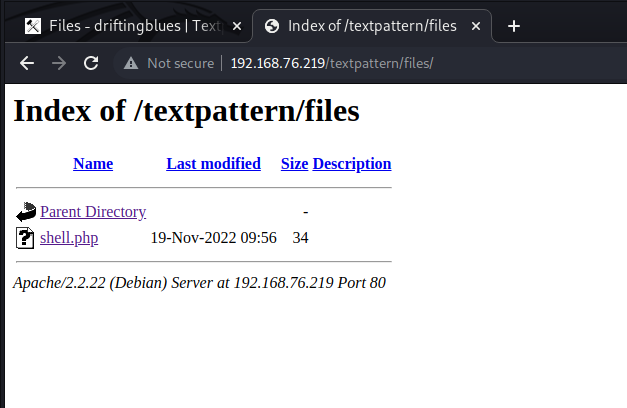Close the Index of /textpattern/files tab
The image size is (627, 408).
(476, 26)
